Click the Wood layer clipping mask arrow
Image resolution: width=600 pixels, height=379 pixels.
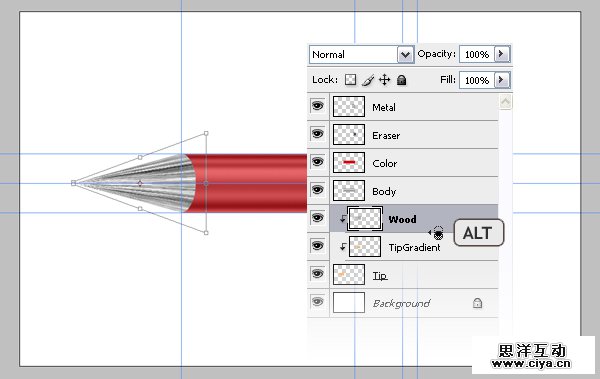click(342, 219)
